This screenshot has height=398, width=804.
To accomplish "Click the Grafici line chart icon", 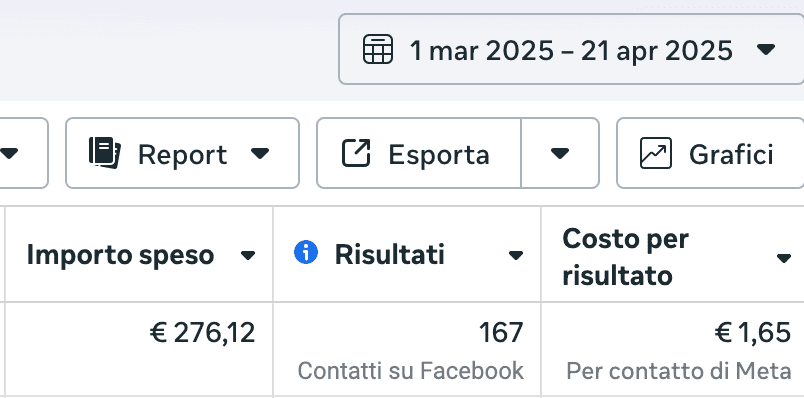I will (x=656, y=153).
